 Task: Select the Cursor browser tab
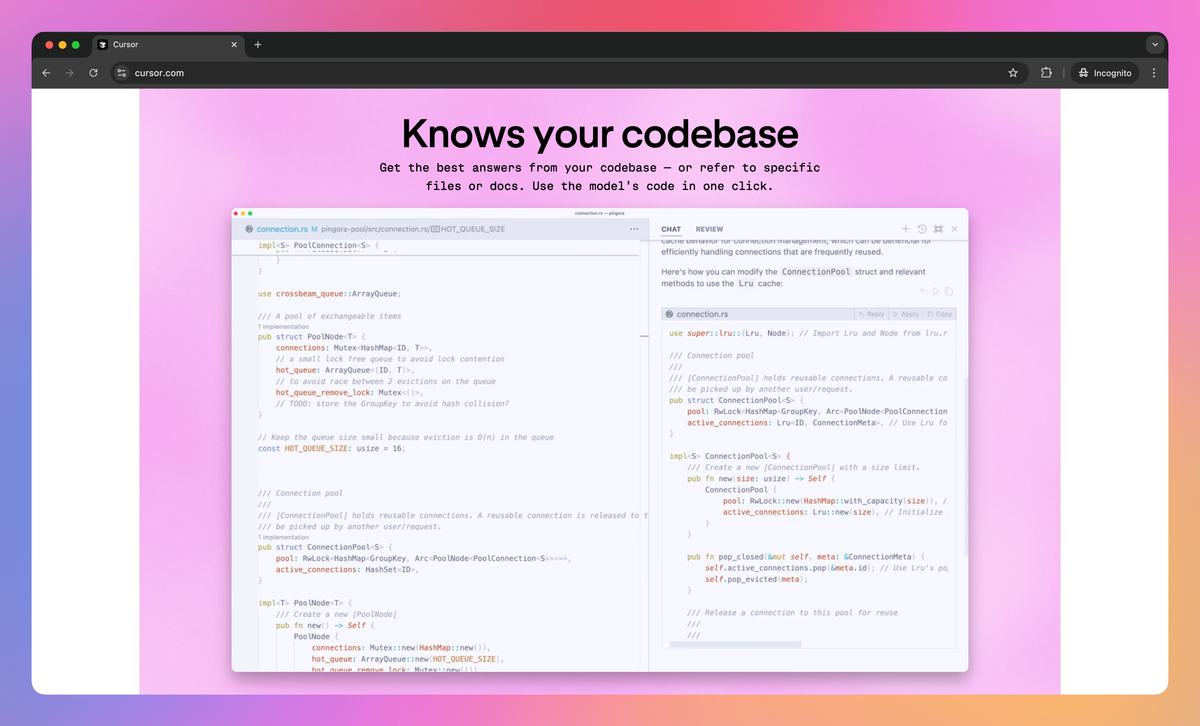tap(168, 45)
